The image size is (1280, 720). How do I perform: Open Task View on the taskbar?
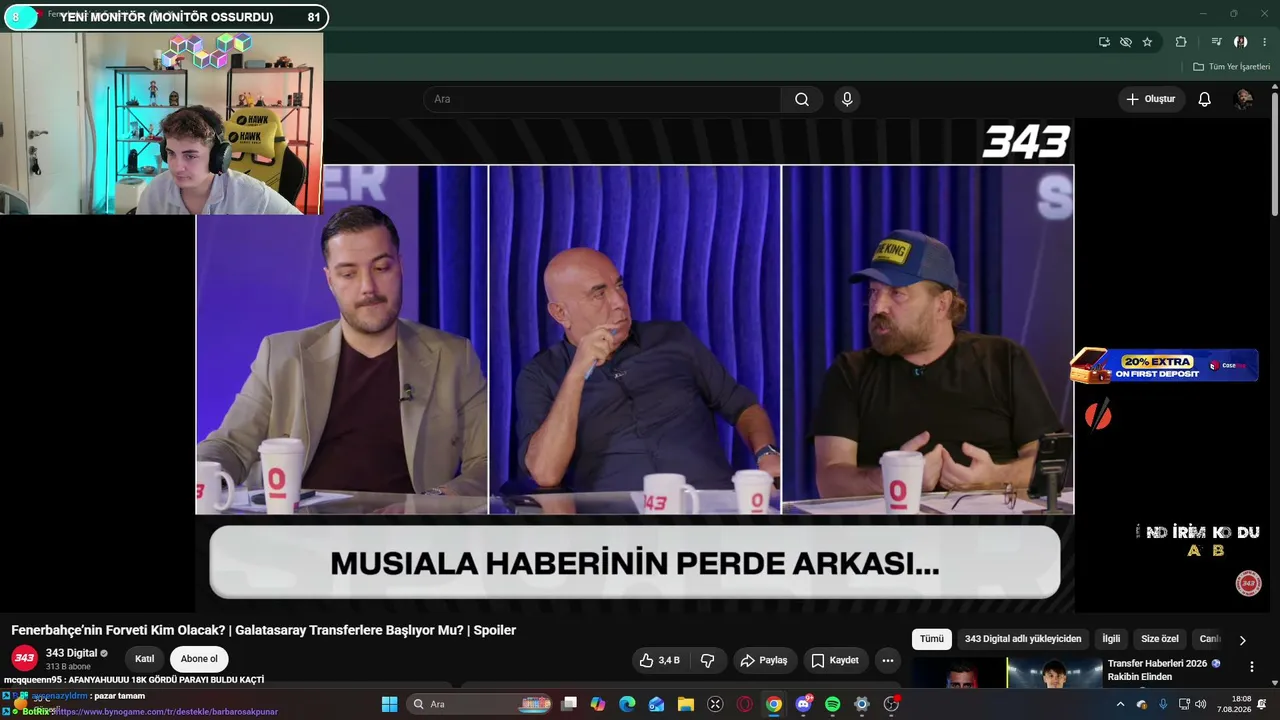click(569, 704)
